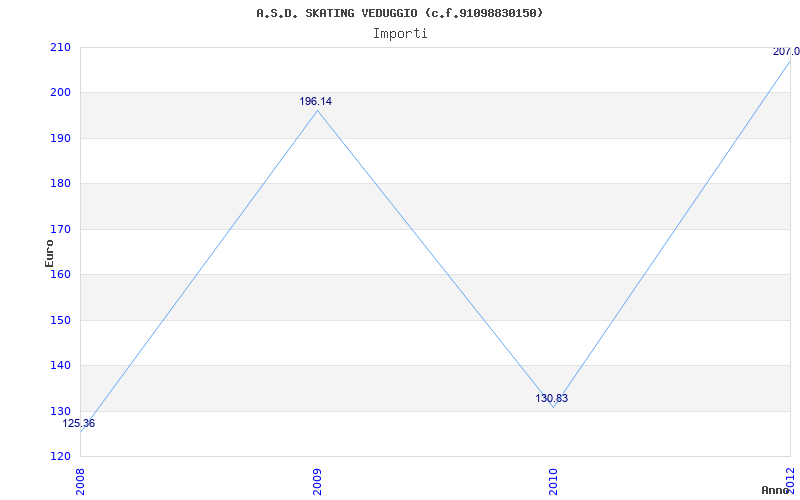Viewport: 800px width, 500px height.
Task: Click the Euro axis label
Action: pyautogui.click(x=49, y=253)
